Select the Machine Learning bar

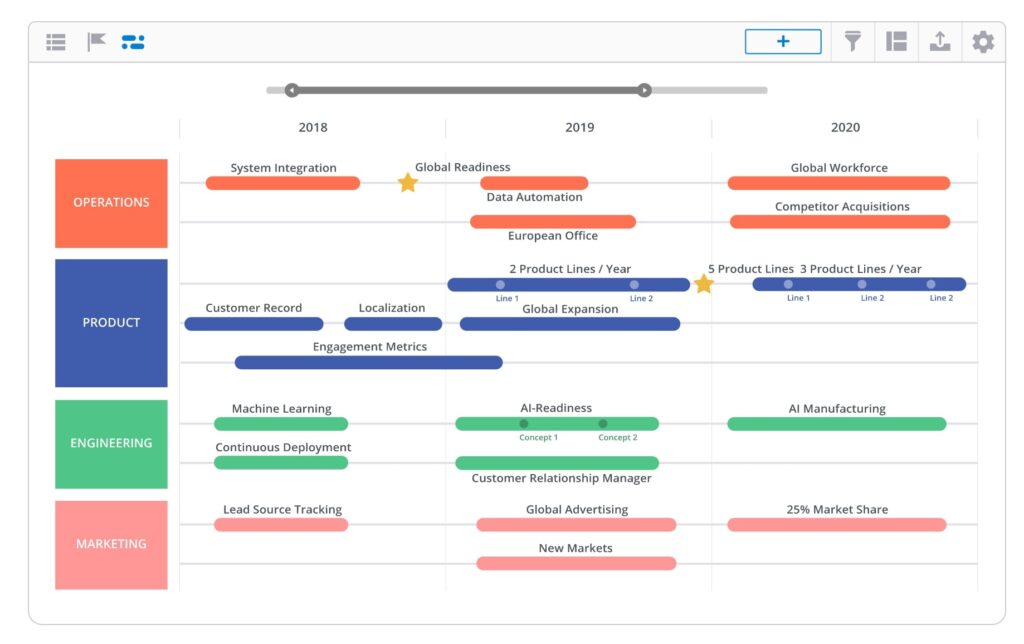pos(280,423)
